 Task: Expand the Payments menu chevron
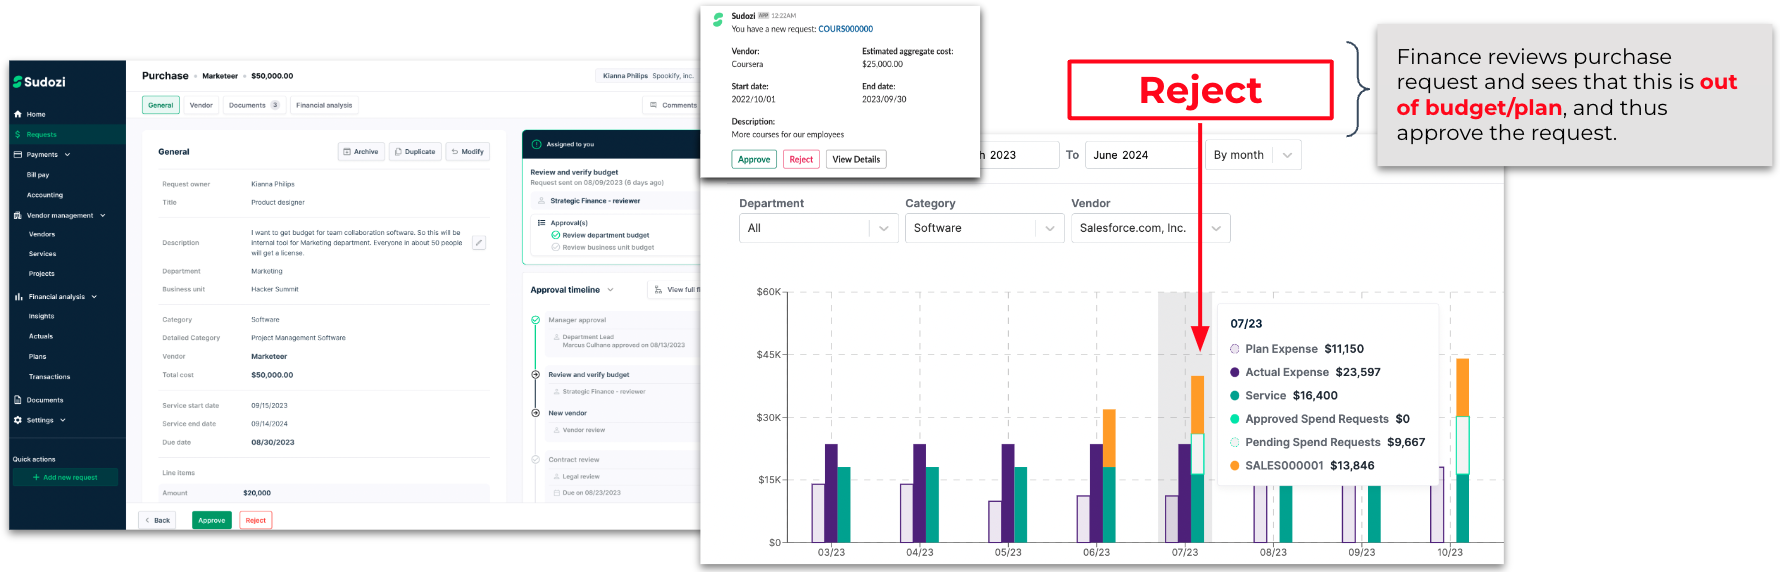pyautogui.click(x=67, y=155)
